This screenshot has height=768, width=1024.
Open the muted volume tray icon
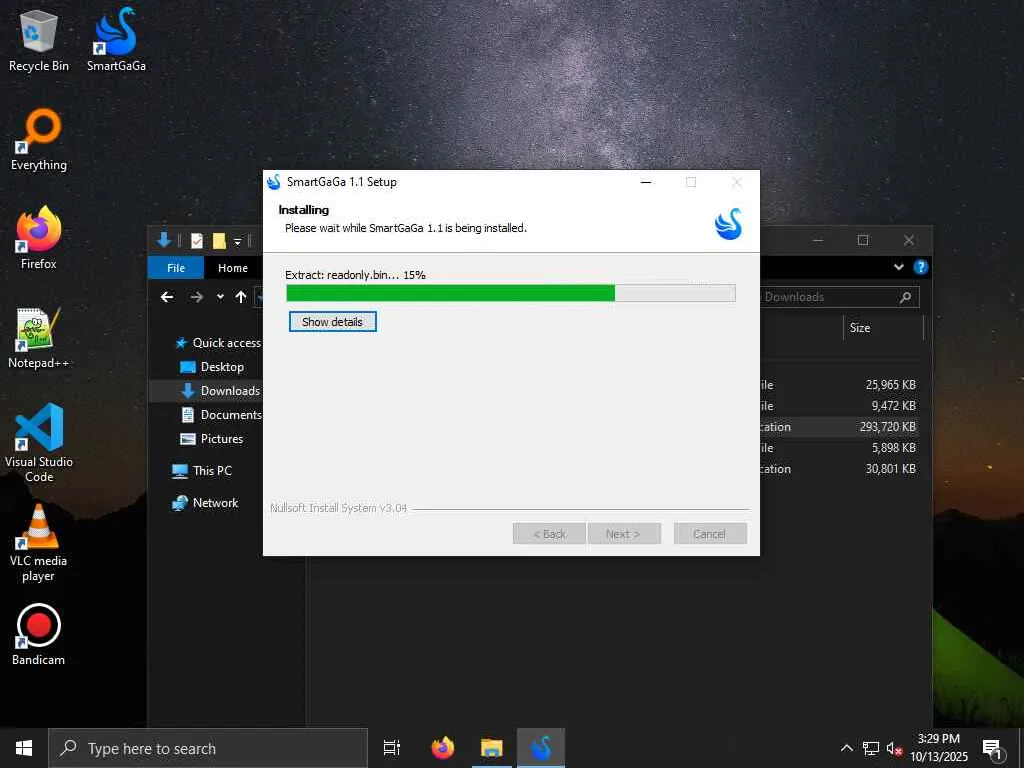point(895,748)
